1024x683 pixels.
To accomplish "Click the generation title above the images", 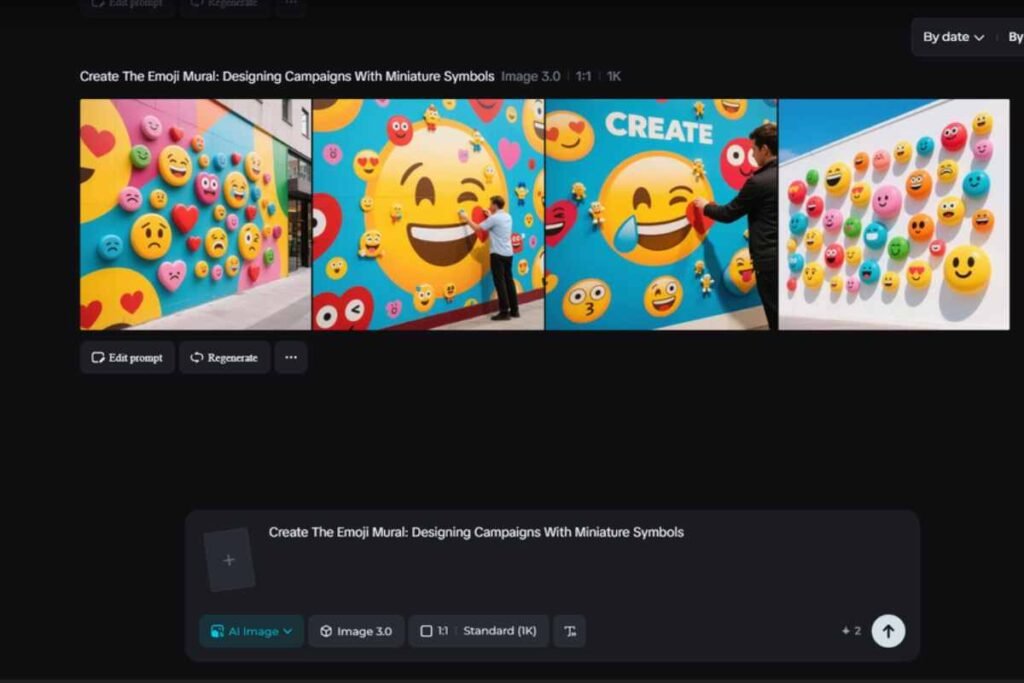I will tap(287, 76).
